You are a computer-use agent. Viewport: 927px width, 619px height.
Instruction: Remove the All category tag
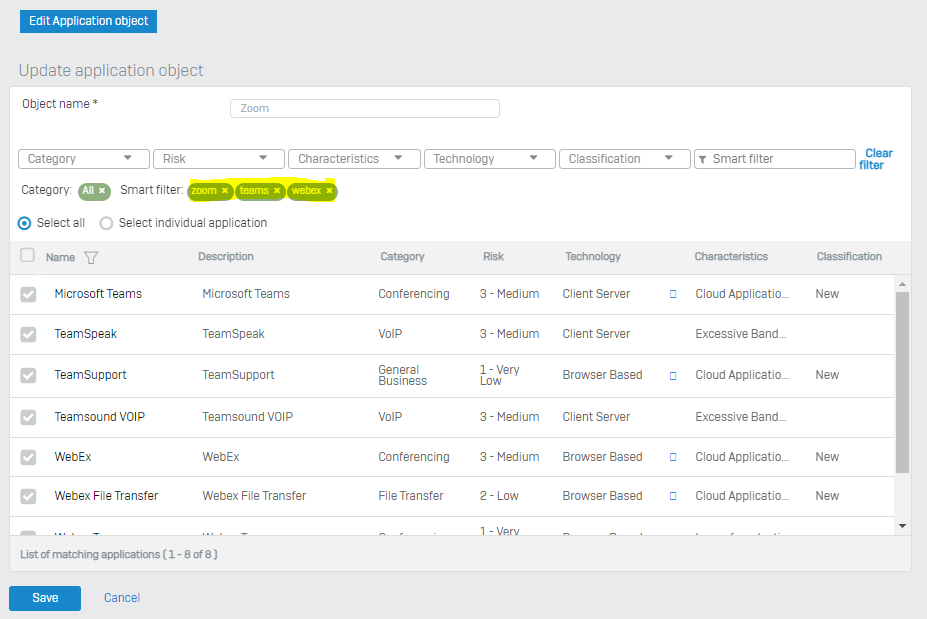102,190
